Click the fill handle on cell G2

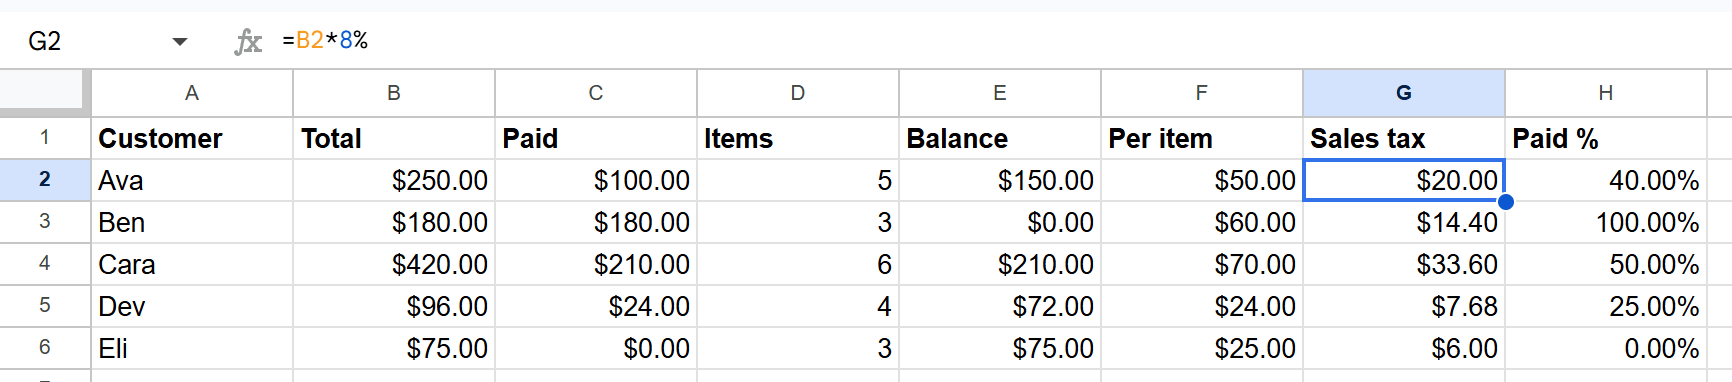click(1505, 202)
